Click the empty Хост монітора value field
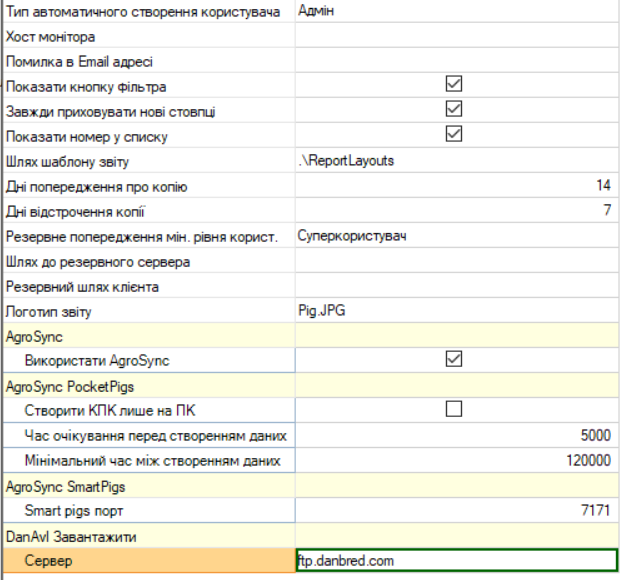 (x=457, y=36)
